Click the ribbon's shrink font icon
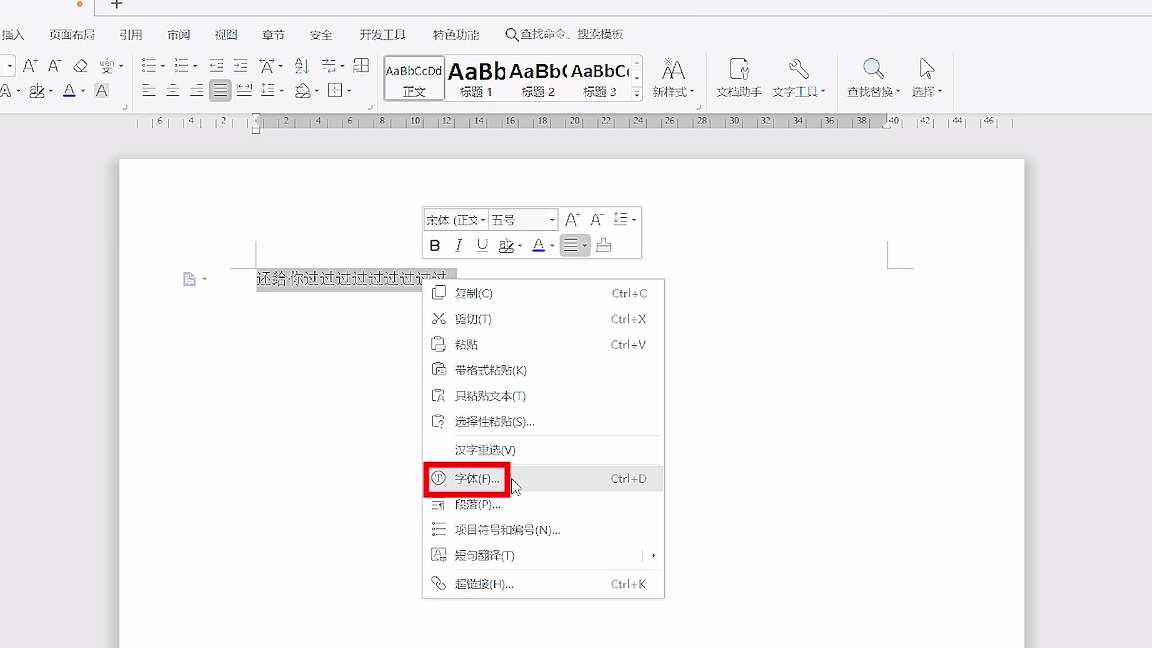 (54, 65)
